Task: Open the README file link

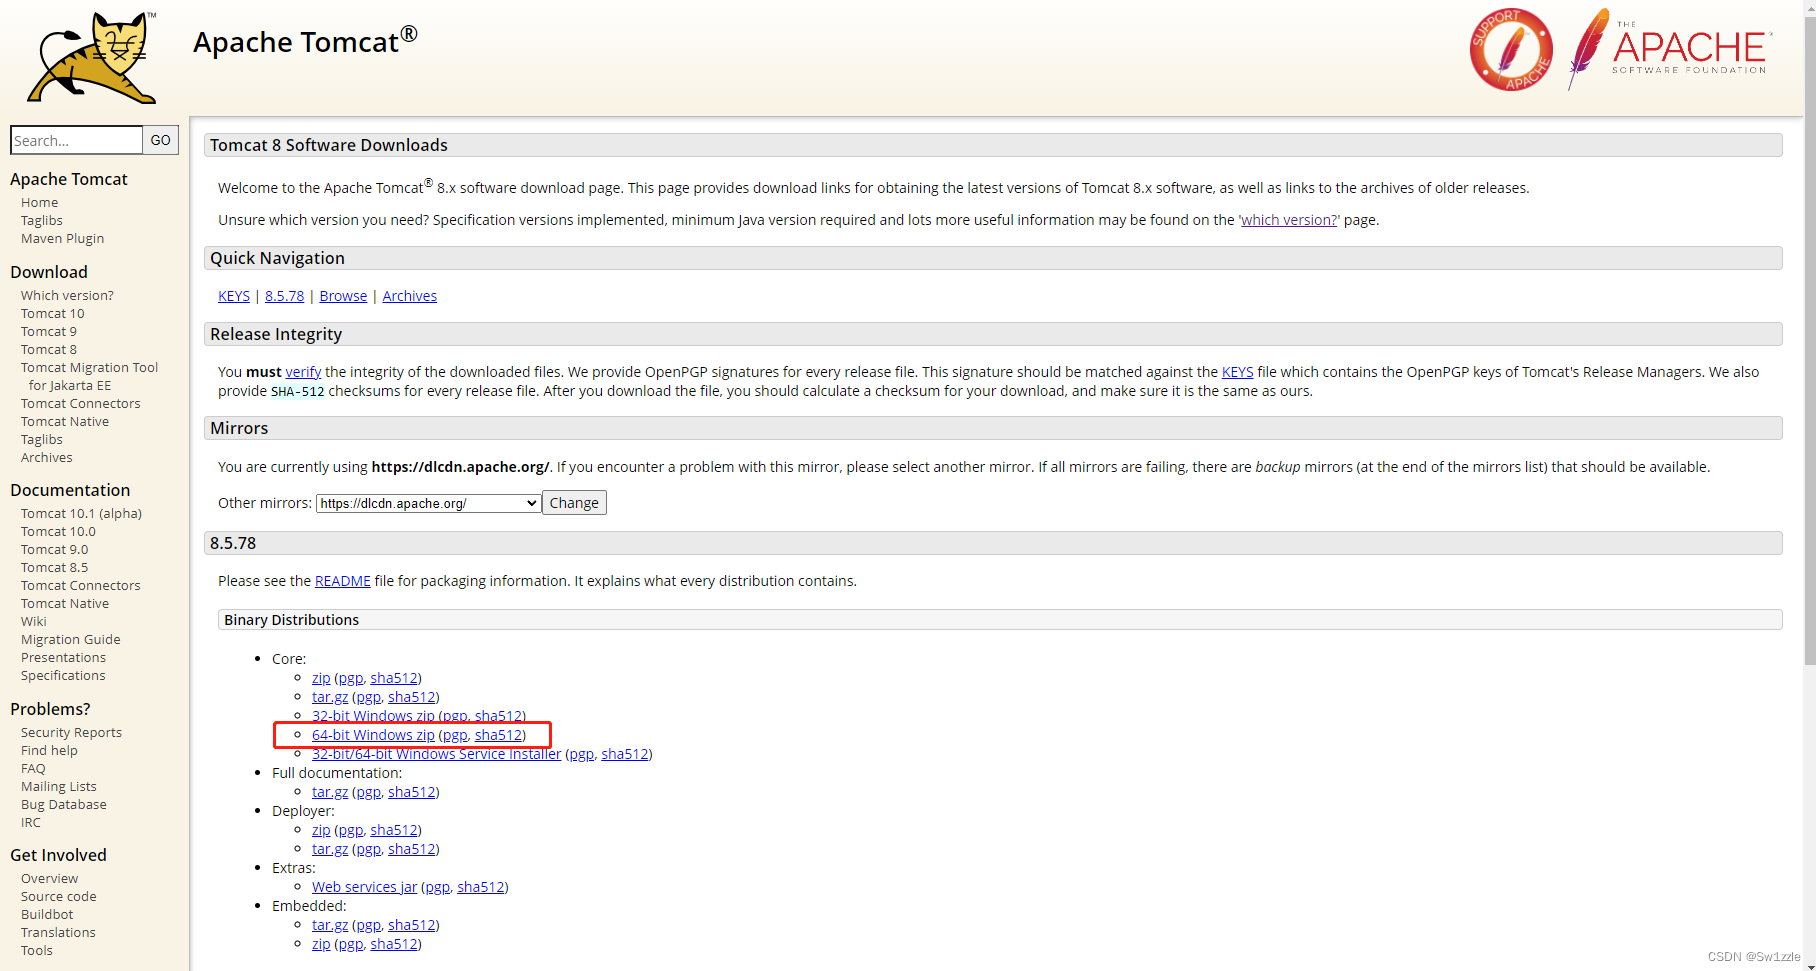Action: click(x=342, y=581)
